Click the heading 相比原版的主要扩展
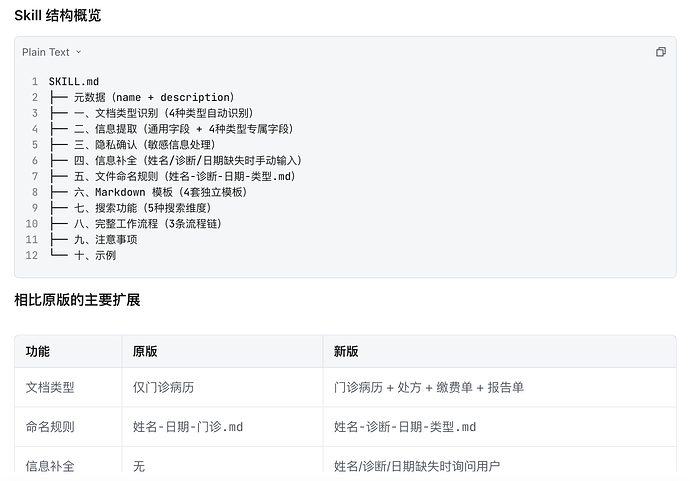The image size is (690, 481). 77,300
